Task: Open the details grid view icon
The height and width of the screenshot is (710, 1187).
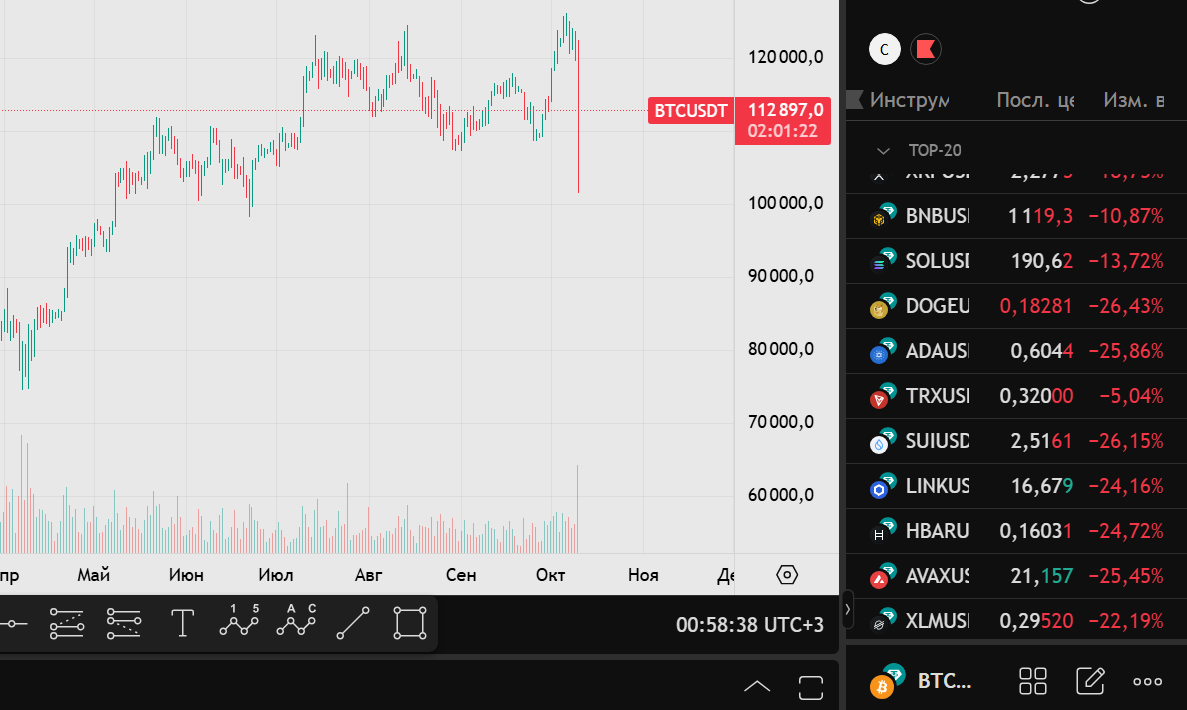Action: [1032, 681]
